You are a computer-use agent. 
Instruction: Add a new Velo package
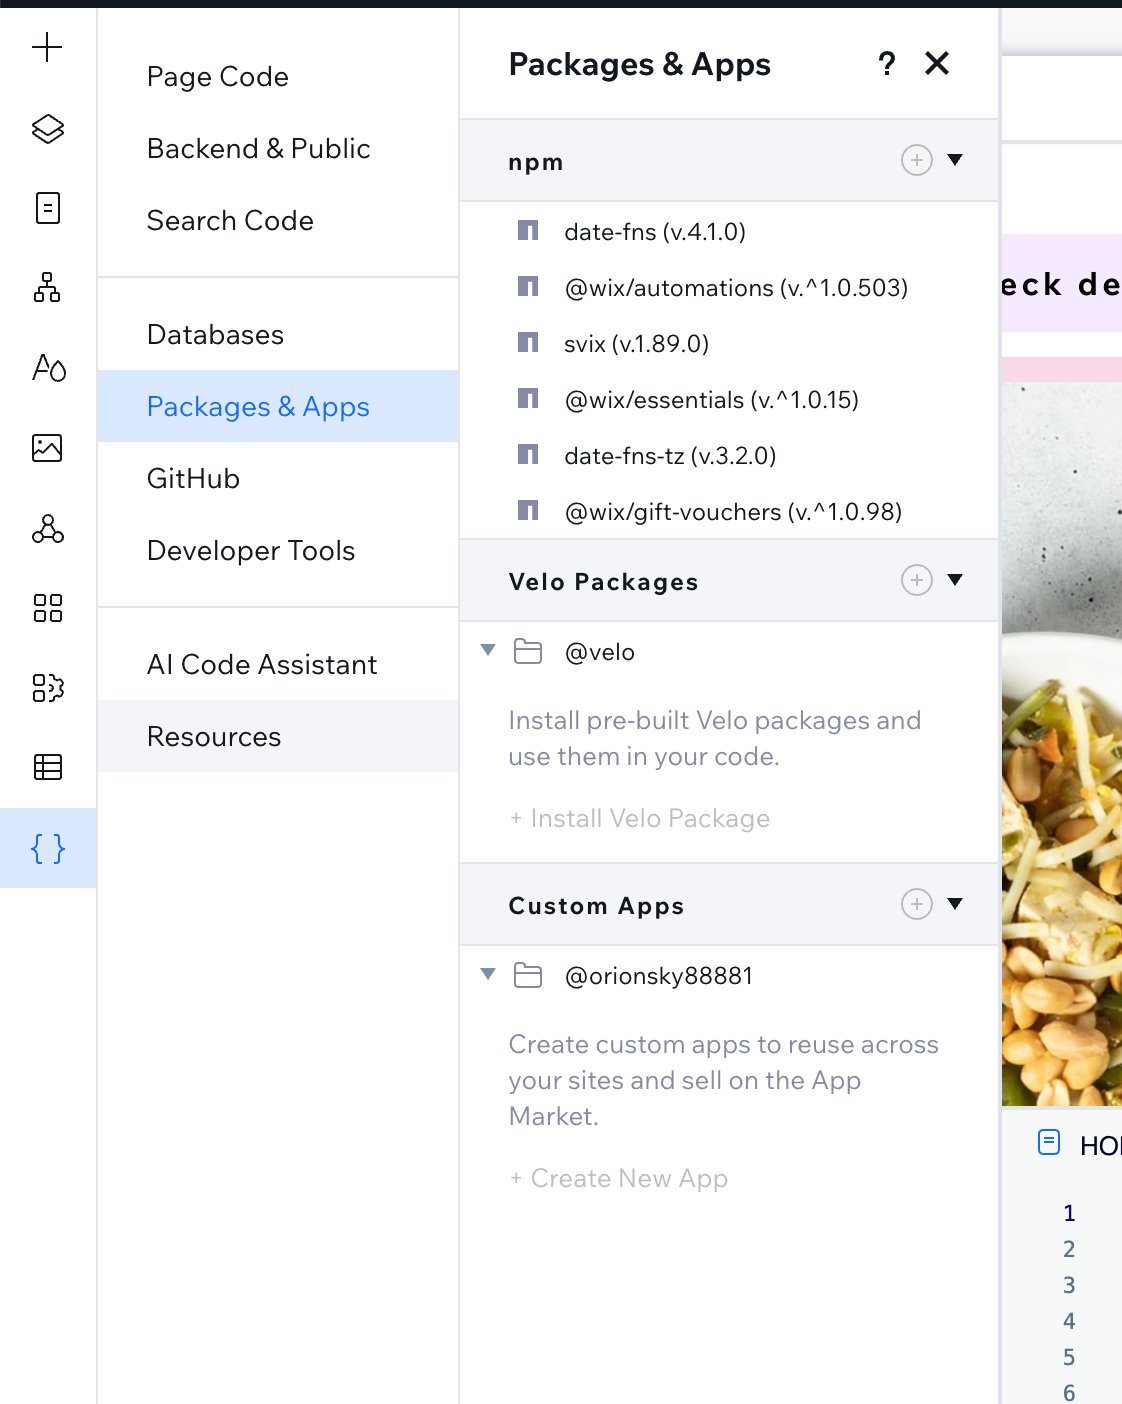click(917, 580)
